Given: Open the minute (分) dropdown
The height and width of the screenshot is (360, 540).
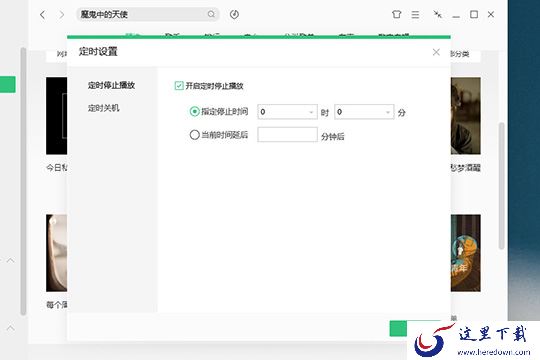Looking at the screenshot, I should [364, 112].
